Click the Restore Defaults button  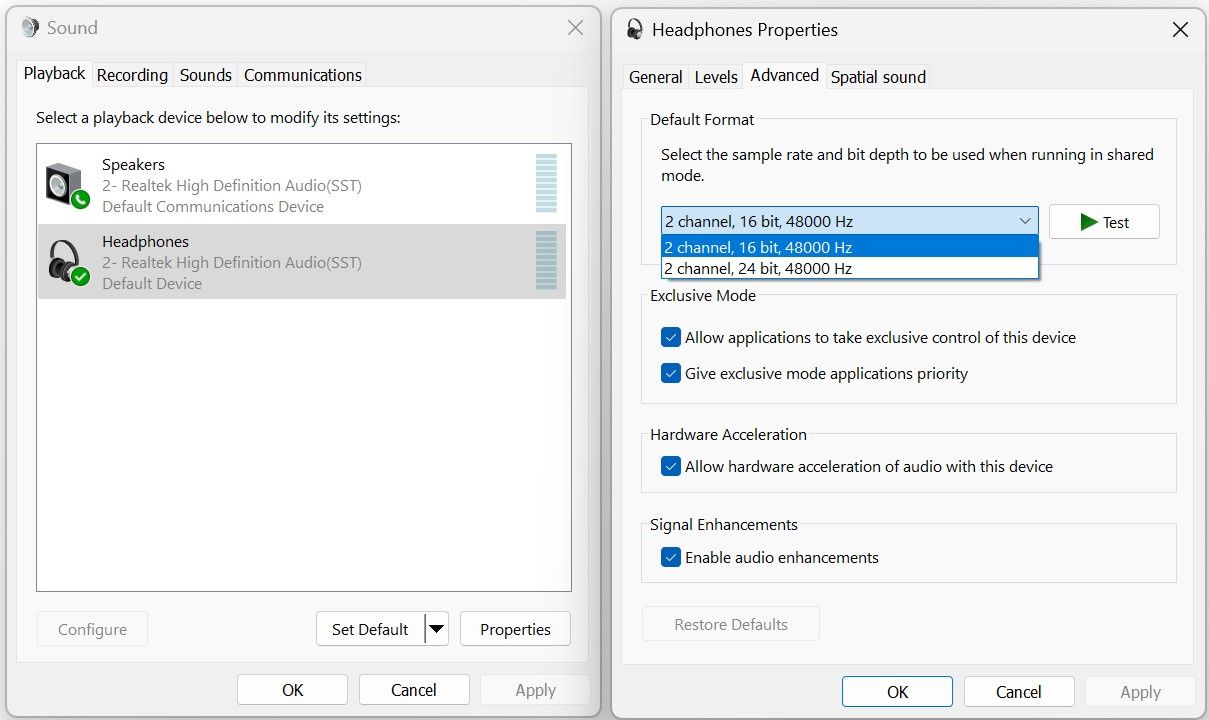click(730, 623)
